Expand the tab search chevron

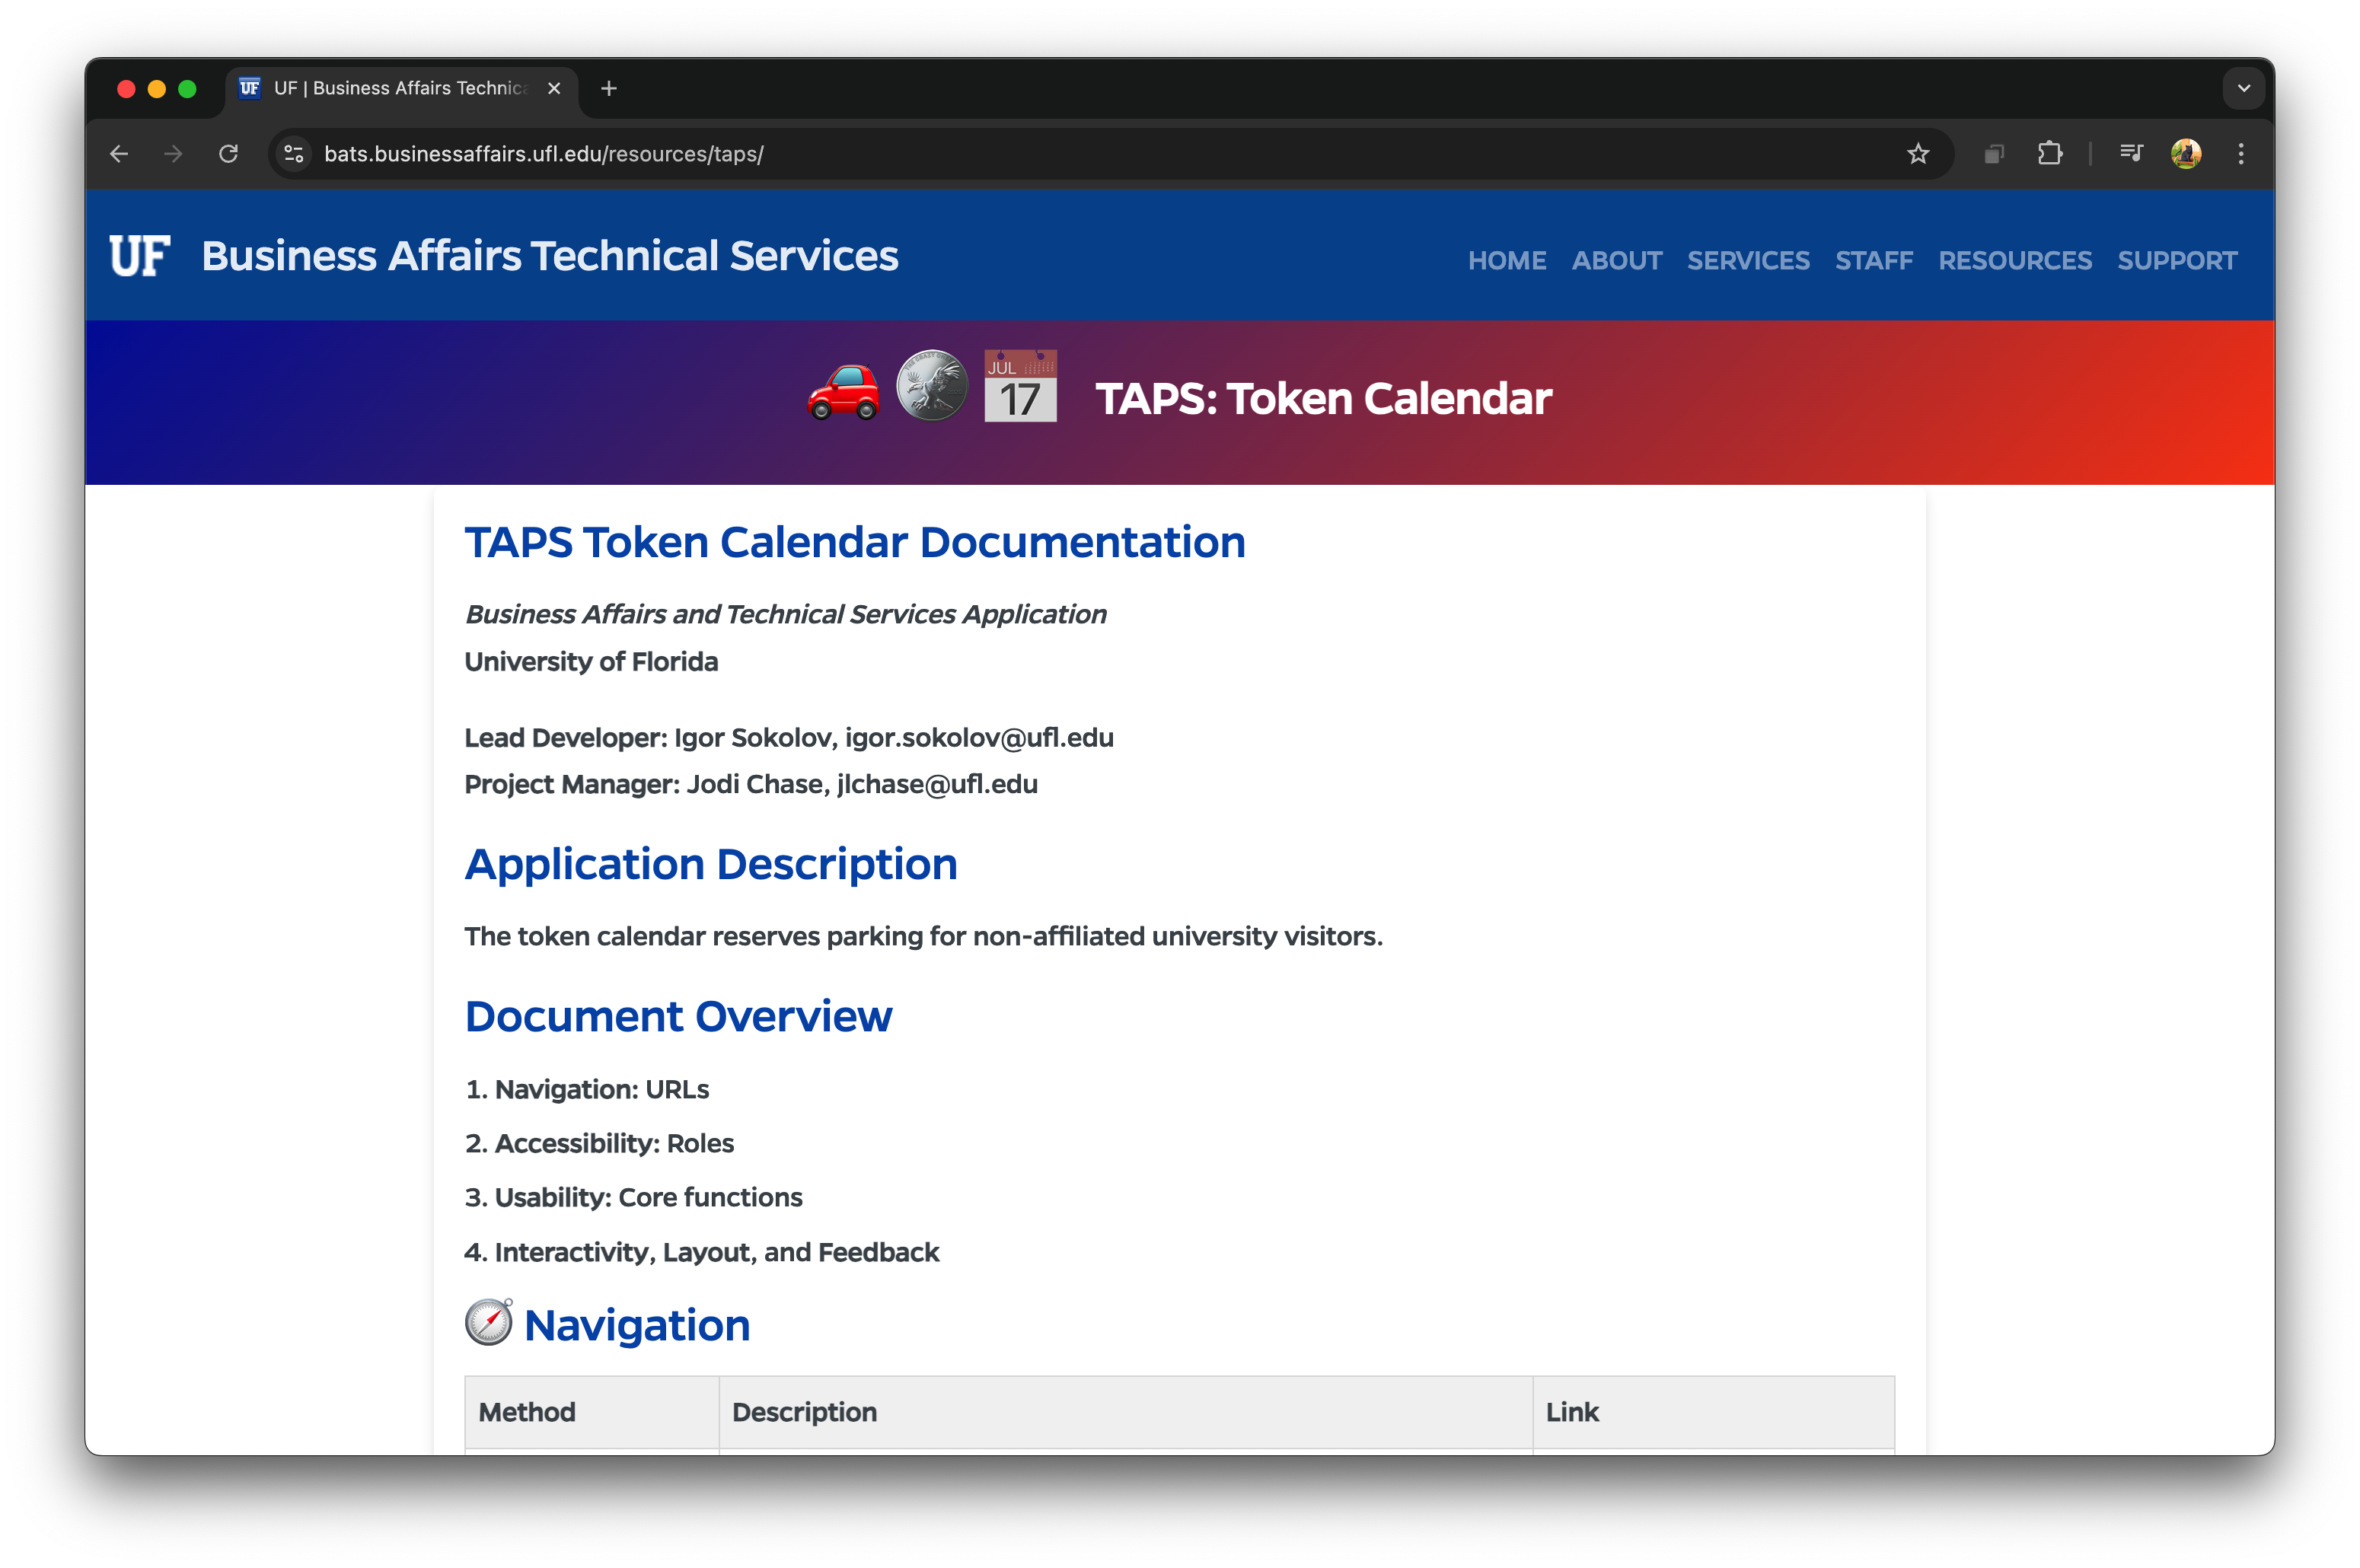click(2244, 89)
